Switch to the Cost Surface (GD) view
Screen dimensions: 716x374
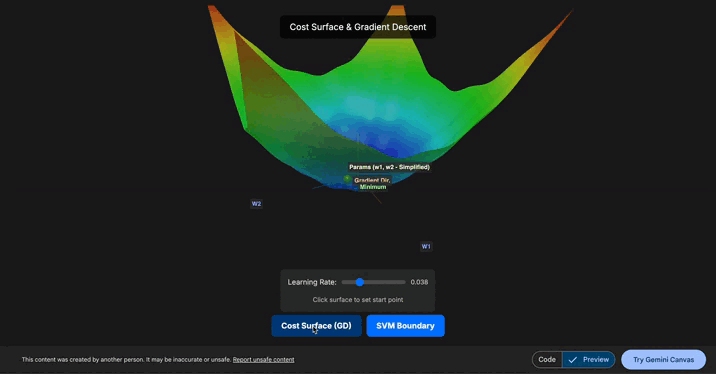pyautogui.click(x=316, y=326)
